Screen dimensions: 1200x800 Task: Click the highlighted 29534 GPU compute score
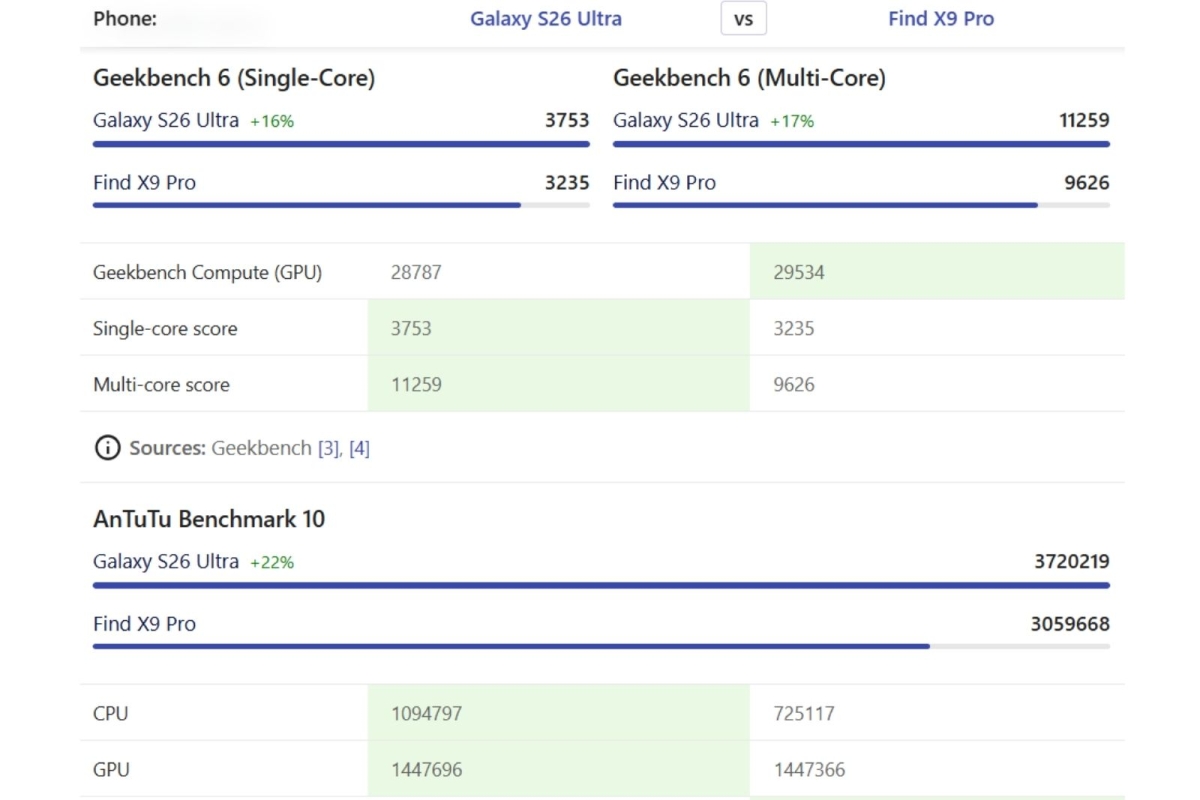pos(799,272)
